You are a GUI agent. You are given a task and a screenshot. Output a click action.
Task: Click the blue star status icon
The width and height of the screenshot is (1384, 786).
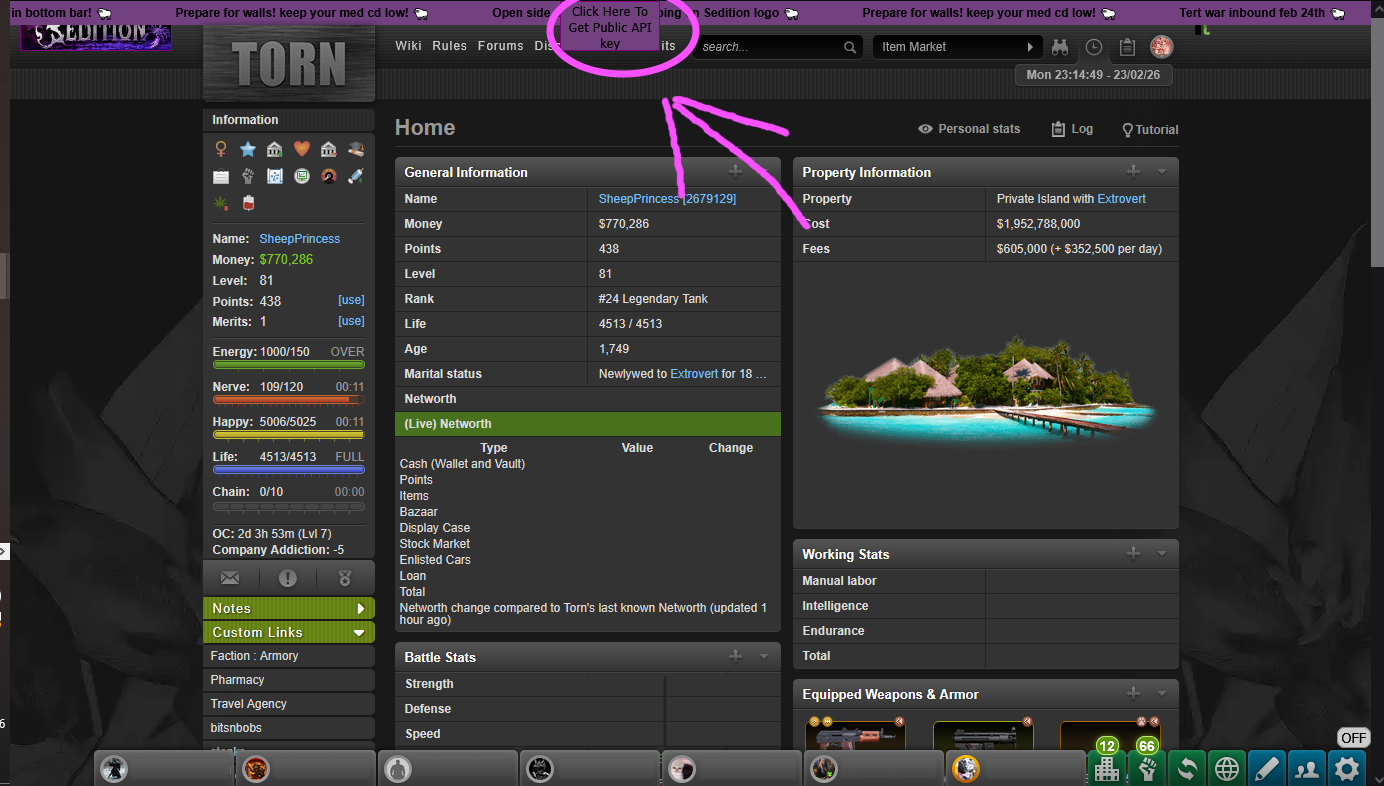pyautogui.click(x=248, y=149)
